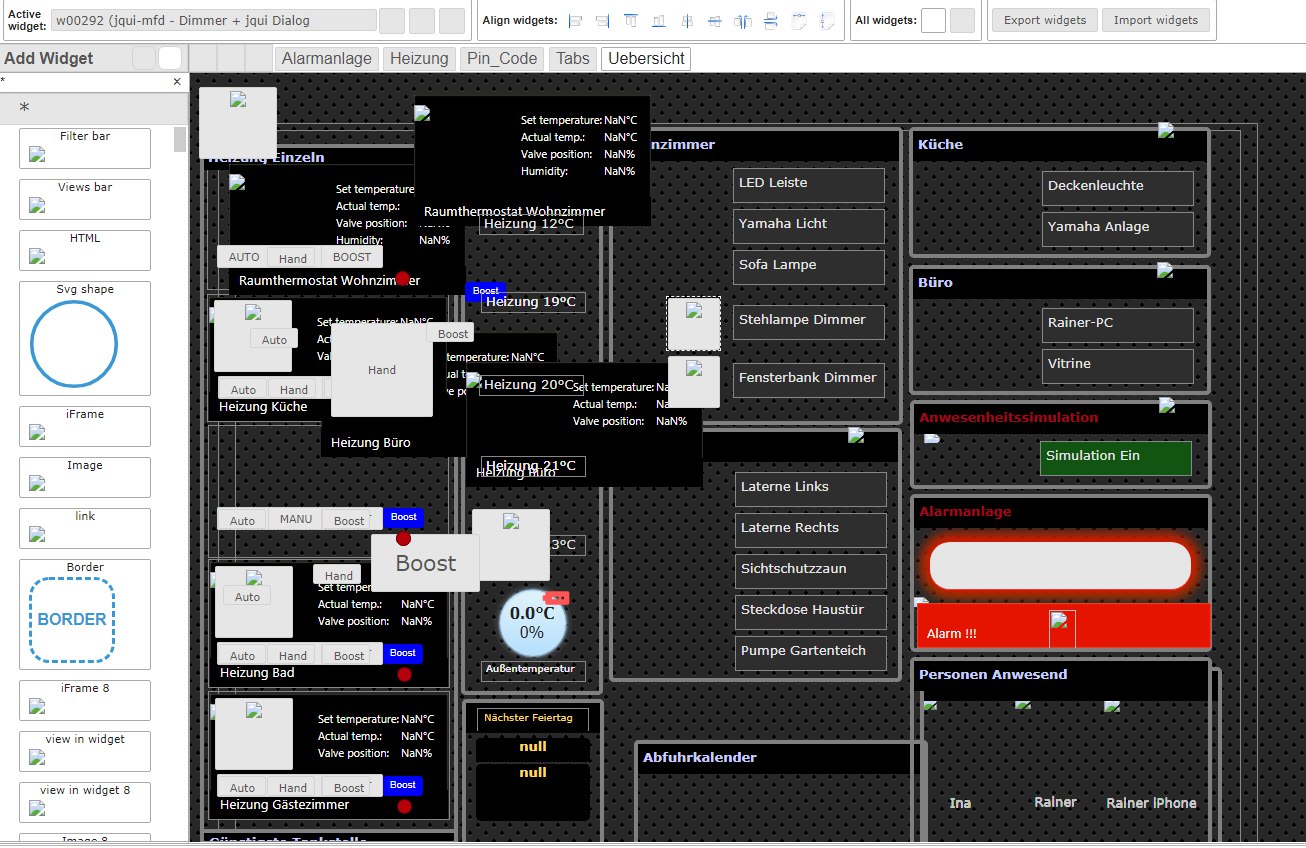Switch to the Alarmanlage view tab
Screen dimensions: 1306x848
(x=326, y=58)
